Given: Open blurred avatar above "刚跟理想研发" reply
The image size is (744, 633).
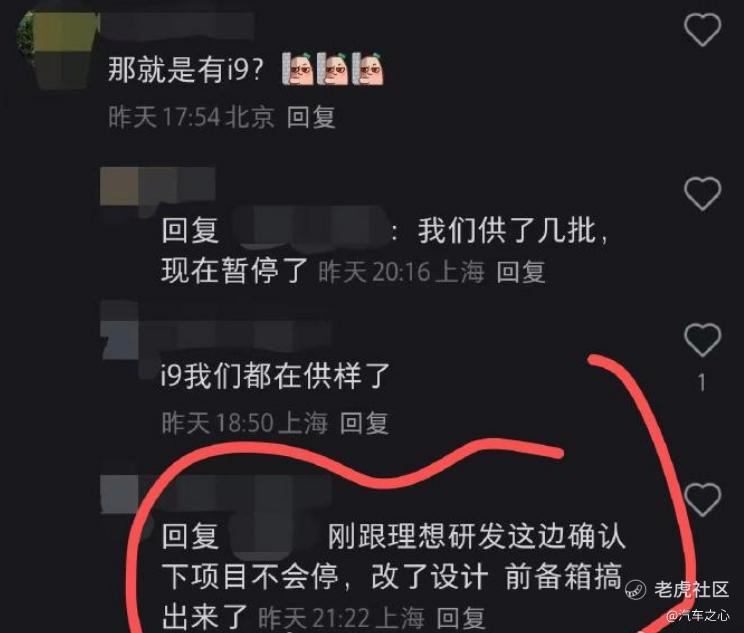Looking at the screenshot, I should [121, 493].
